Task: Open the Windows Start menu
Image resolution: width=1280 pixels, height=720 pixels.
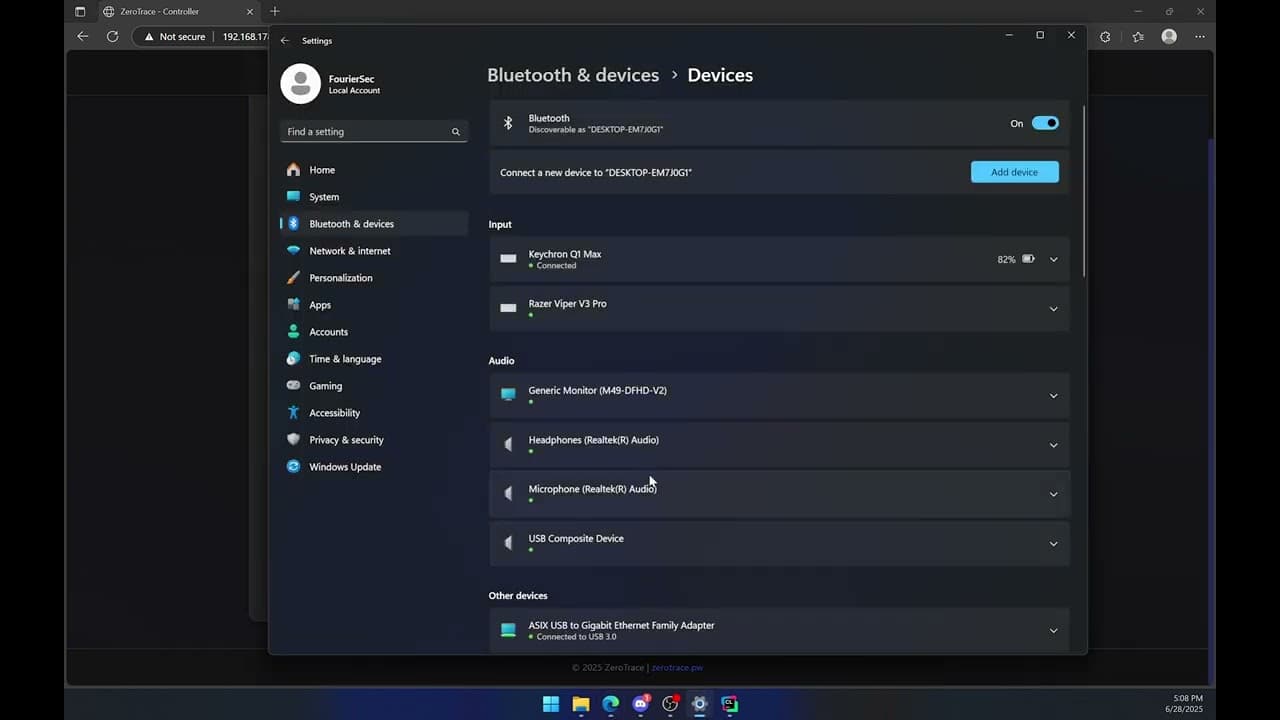Action: tap(551, 704)
